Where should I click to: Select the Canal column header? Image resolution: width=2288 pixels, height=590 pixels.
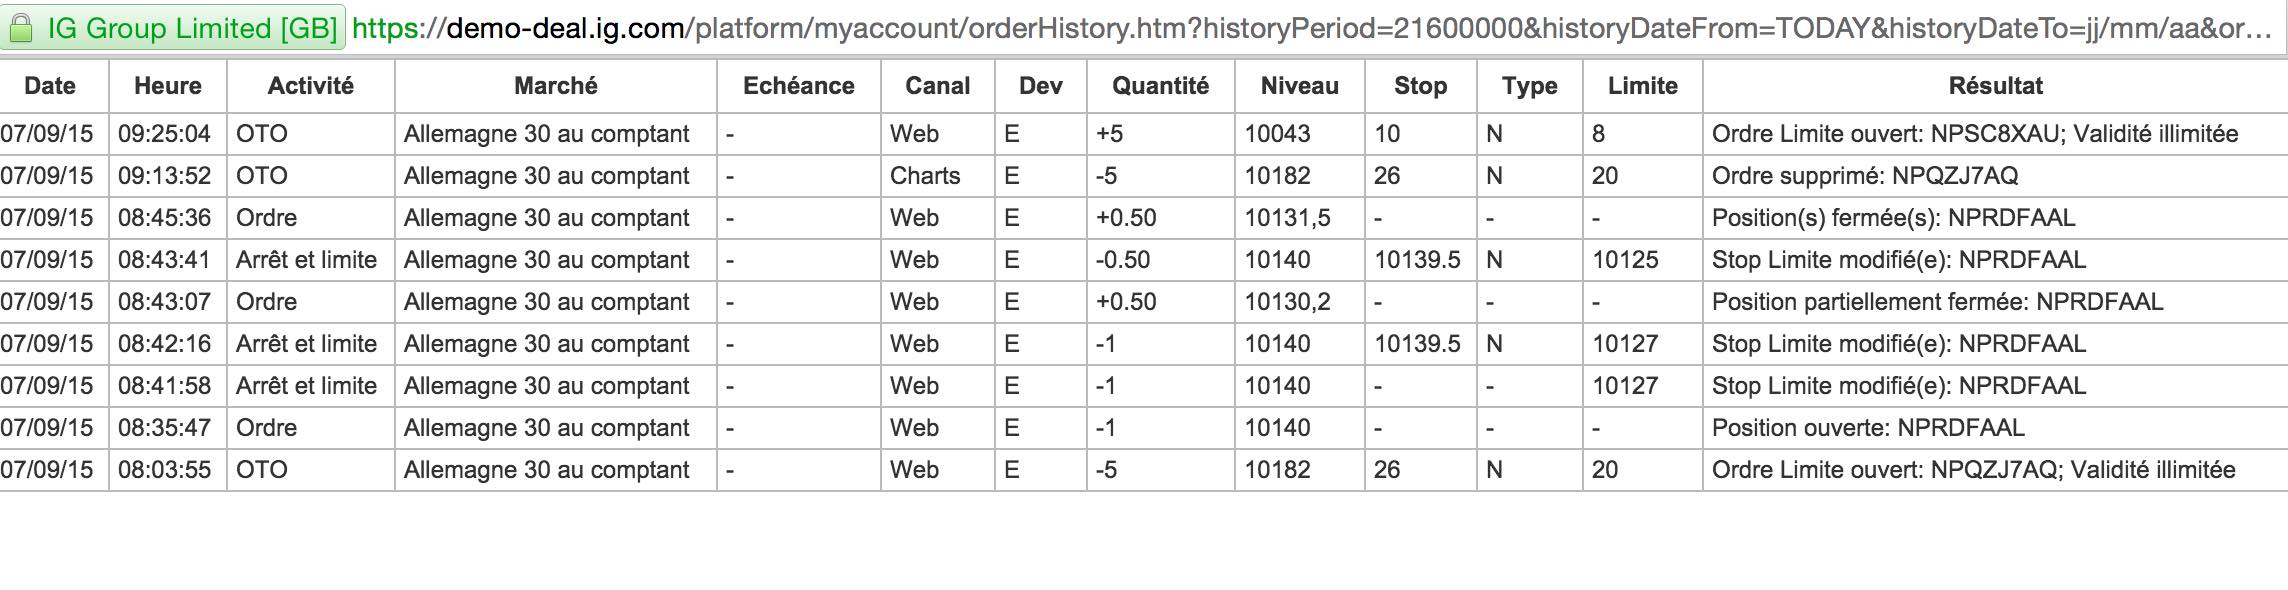pyautogui.click(x=937, y=86)
